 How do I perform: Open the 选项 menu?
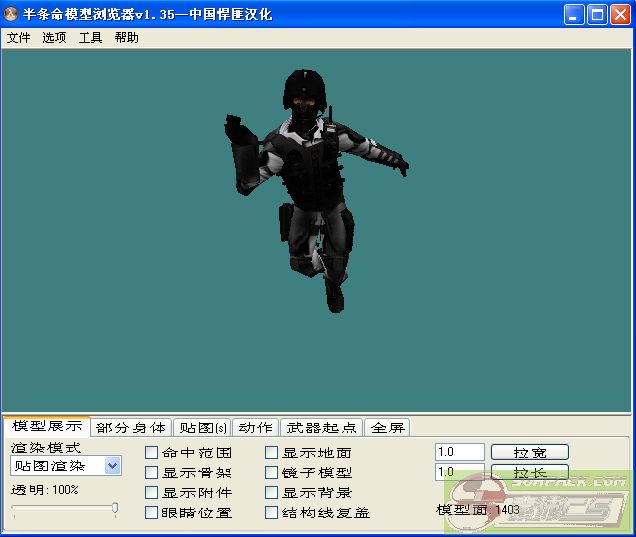pyautogui.click(x=54, y=38)
